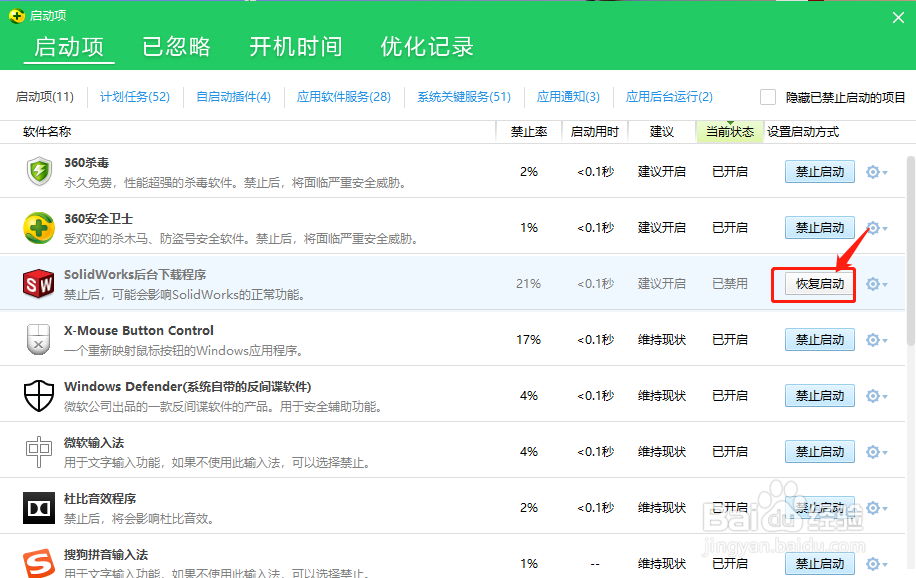The image size is (916, 578).
Task: Click the 微软输入法 icon
Action: (39, 452)
